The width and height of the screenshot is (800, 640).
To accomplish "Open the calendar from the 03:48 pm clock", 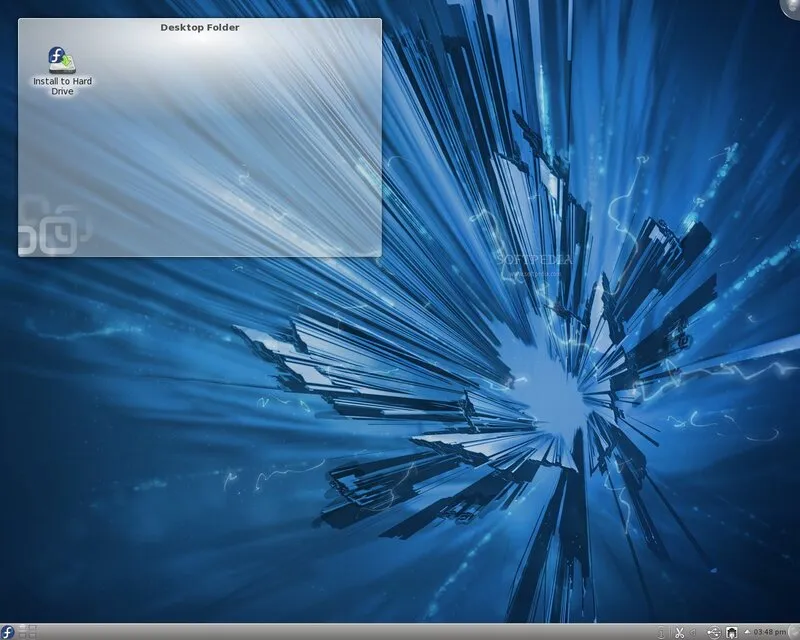I will [770, 632].
